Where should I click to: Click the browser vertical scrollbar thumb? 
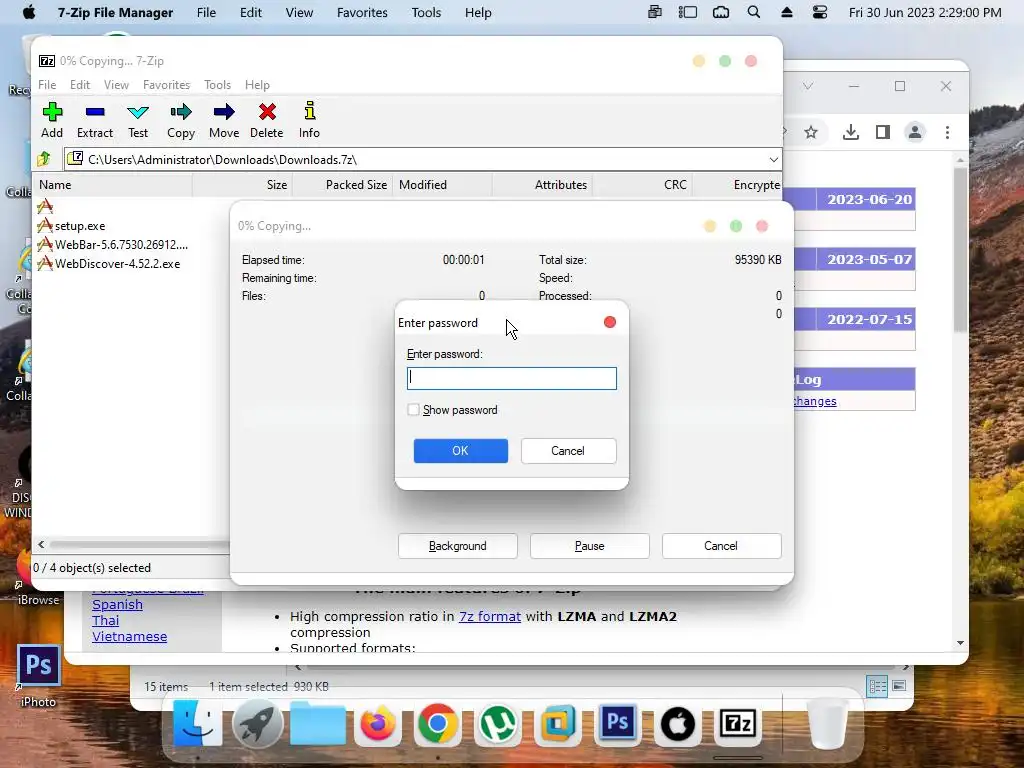960,249
